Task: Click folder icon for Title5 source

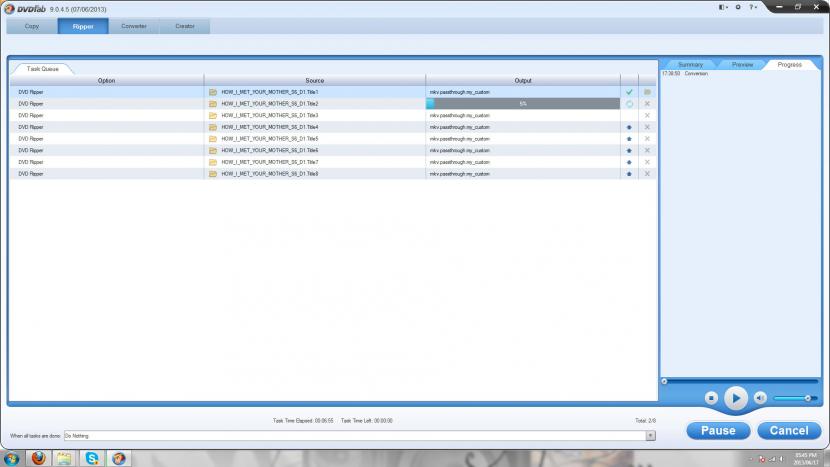Action: click(x=213, y=139)
